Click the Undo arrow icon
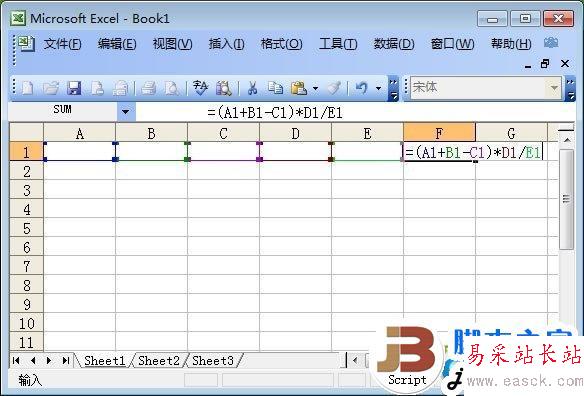The image size is (584, 396). click(361, 88)
